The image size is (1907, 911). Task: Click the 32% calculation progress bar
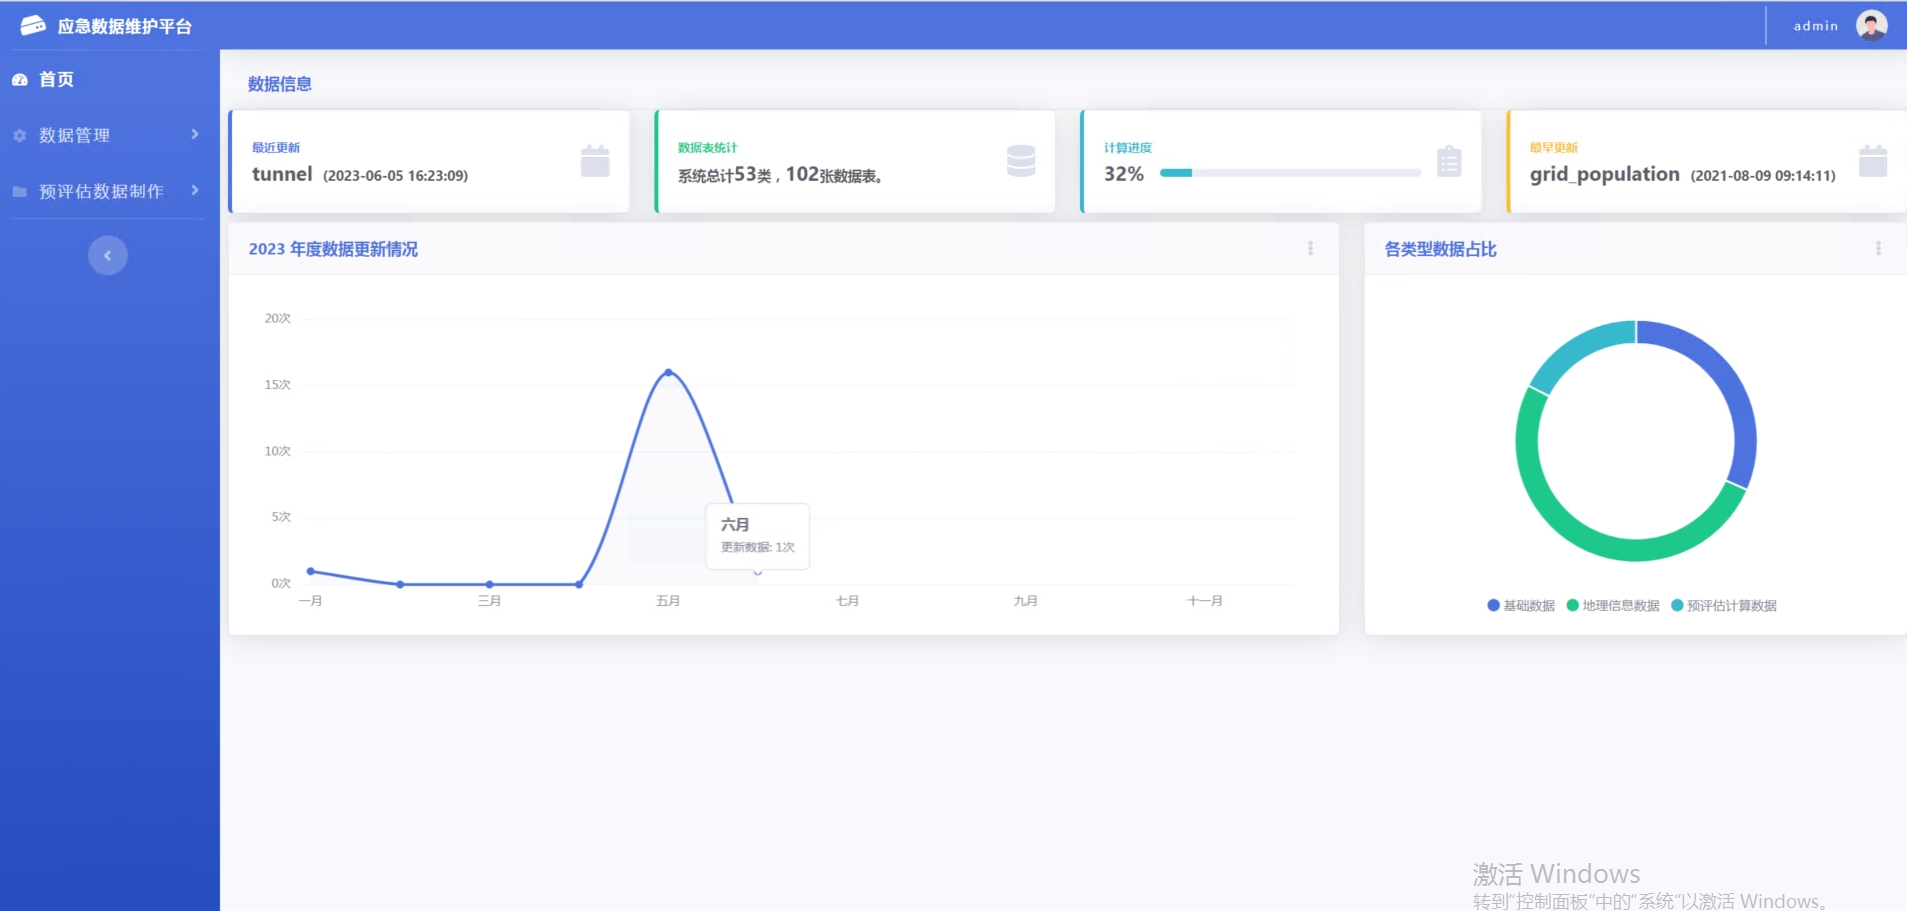(1289, 173)
